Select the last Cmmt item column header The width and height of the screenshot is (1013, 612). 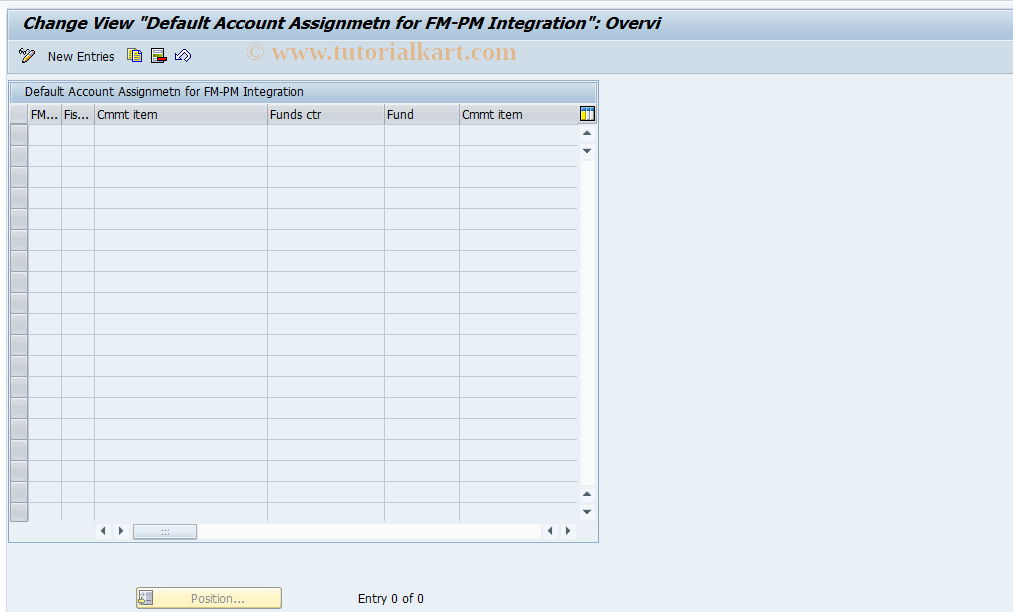[x=519, y=114]
